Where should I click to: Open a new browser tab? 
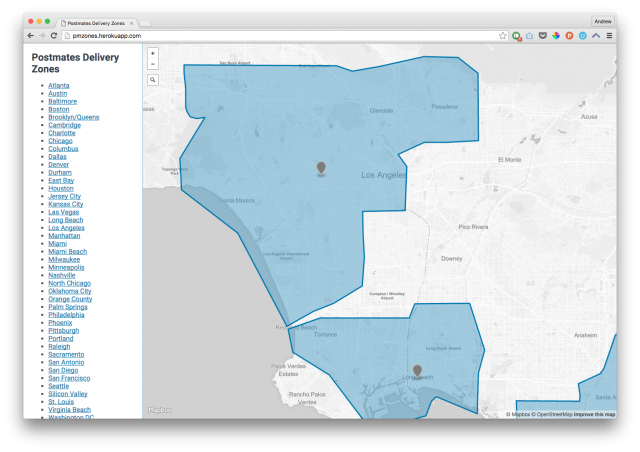point(145,24)
